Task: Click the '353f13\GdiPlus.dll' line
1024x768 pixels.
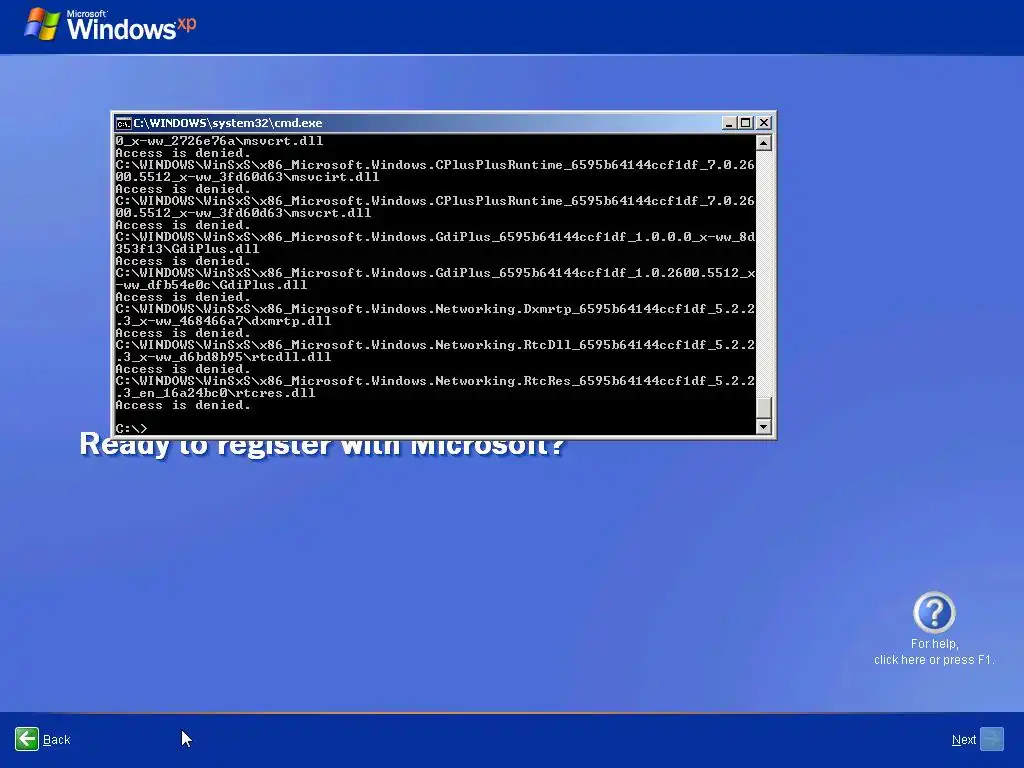Action: (187, 249)
